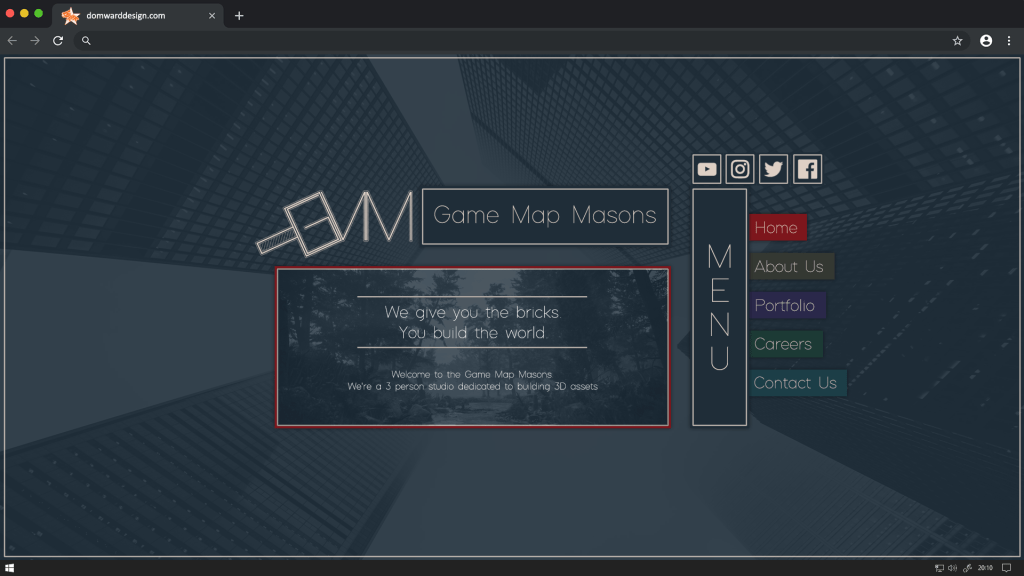Click the Twitter bird icon
1024x576 pixels.
coord(773,169)
